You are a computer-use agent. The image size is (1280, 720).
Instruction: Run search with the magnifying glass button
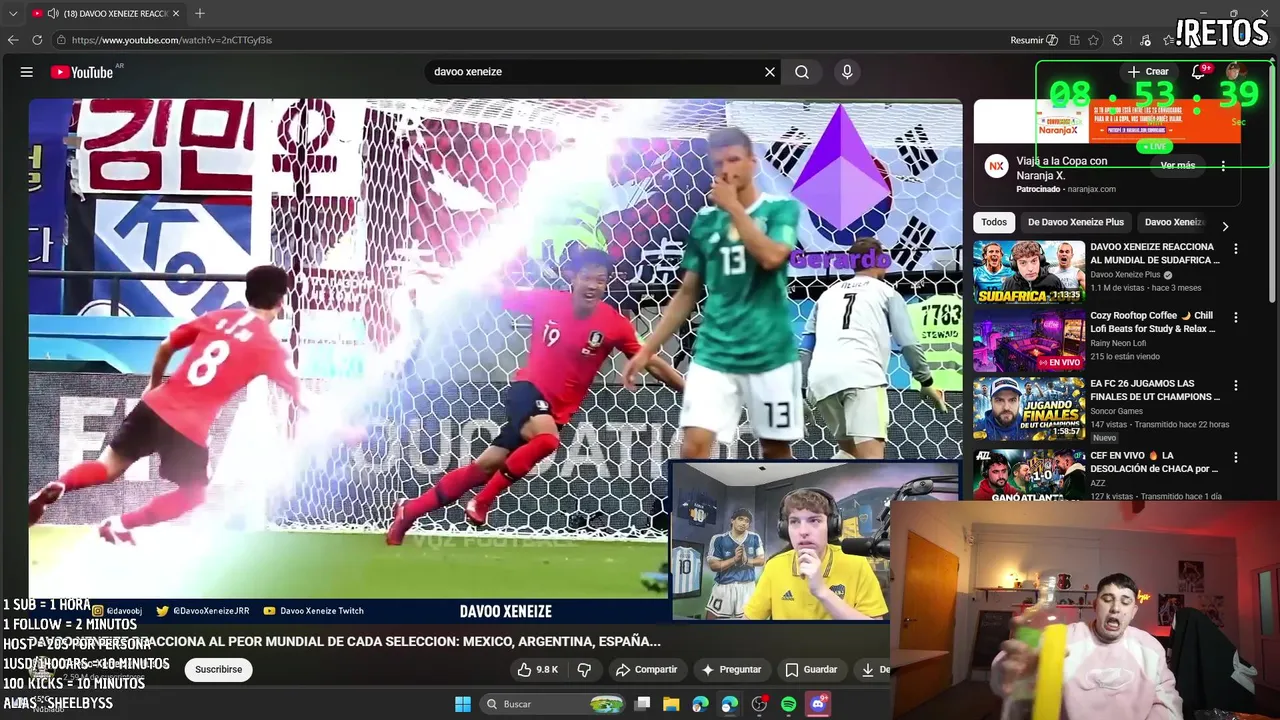[x=802, y=72]
